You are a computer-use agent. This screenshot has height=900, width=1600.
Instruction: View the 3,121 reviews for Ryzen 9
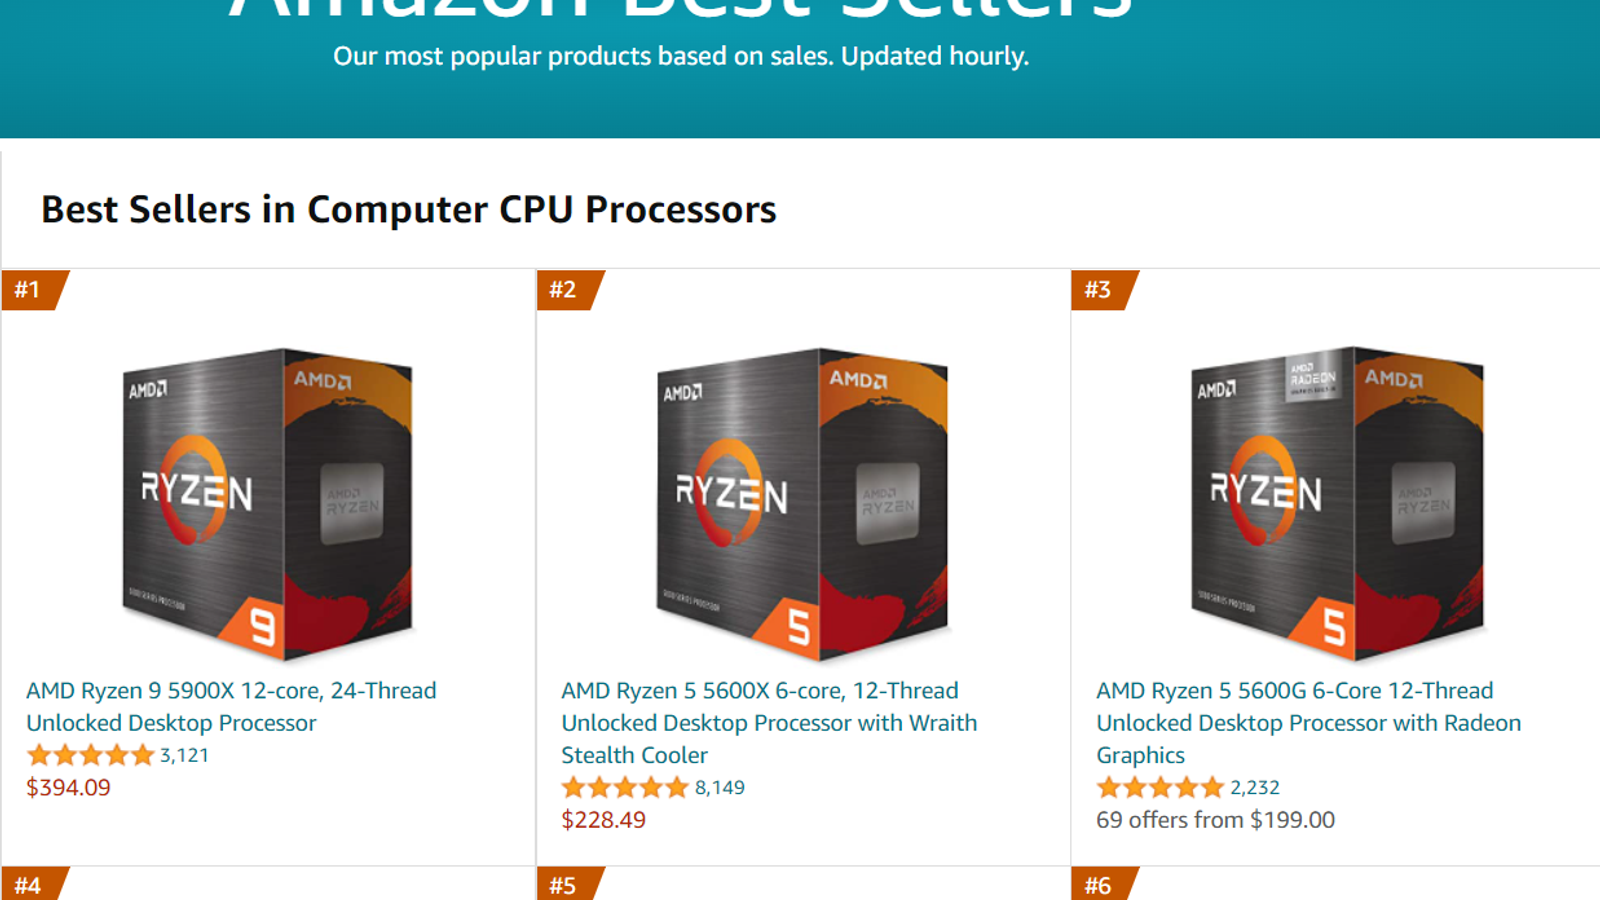(185, 755)
